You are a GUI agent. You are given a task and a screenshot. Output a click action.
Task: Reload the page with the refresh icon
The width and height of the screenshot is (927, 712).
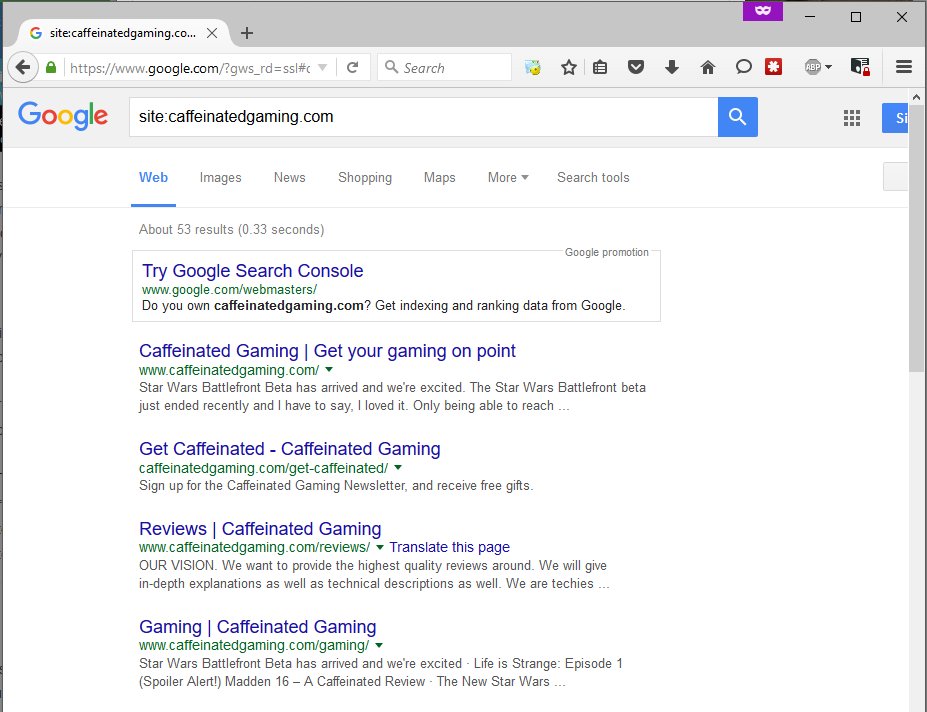(x=352, y=67)
